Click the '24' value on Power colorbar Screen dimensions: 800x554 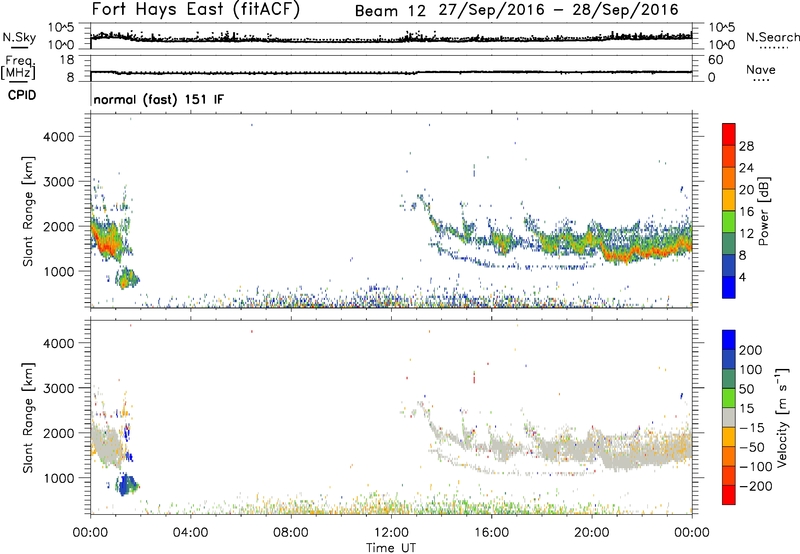[x=746, y=168]
